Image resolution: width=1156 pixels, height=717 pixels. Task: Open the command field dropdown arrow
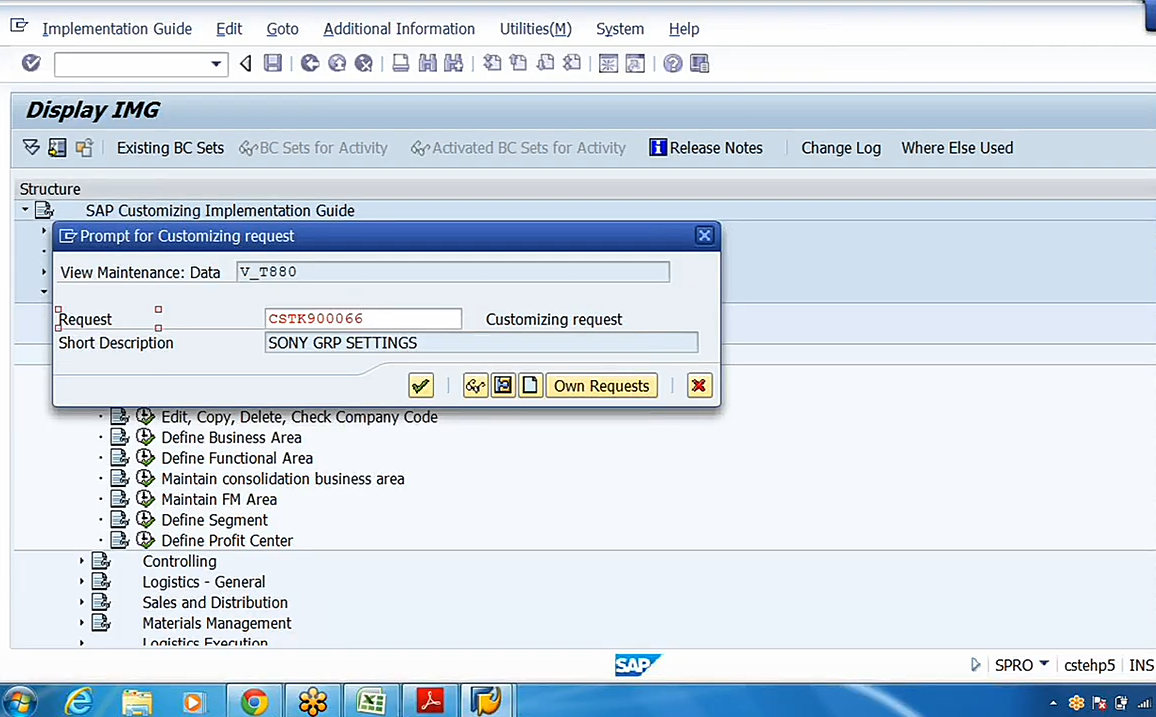pos(216,64)
